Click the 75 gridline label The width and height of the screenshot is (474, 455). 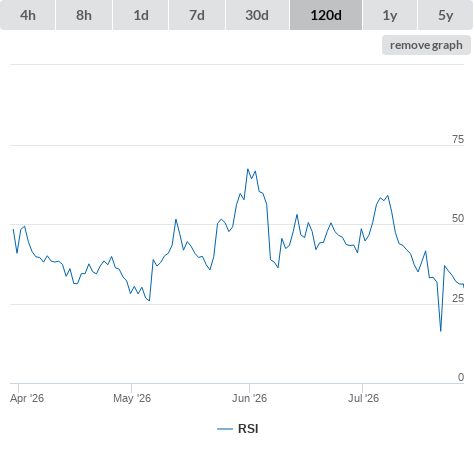click(458, 139)
